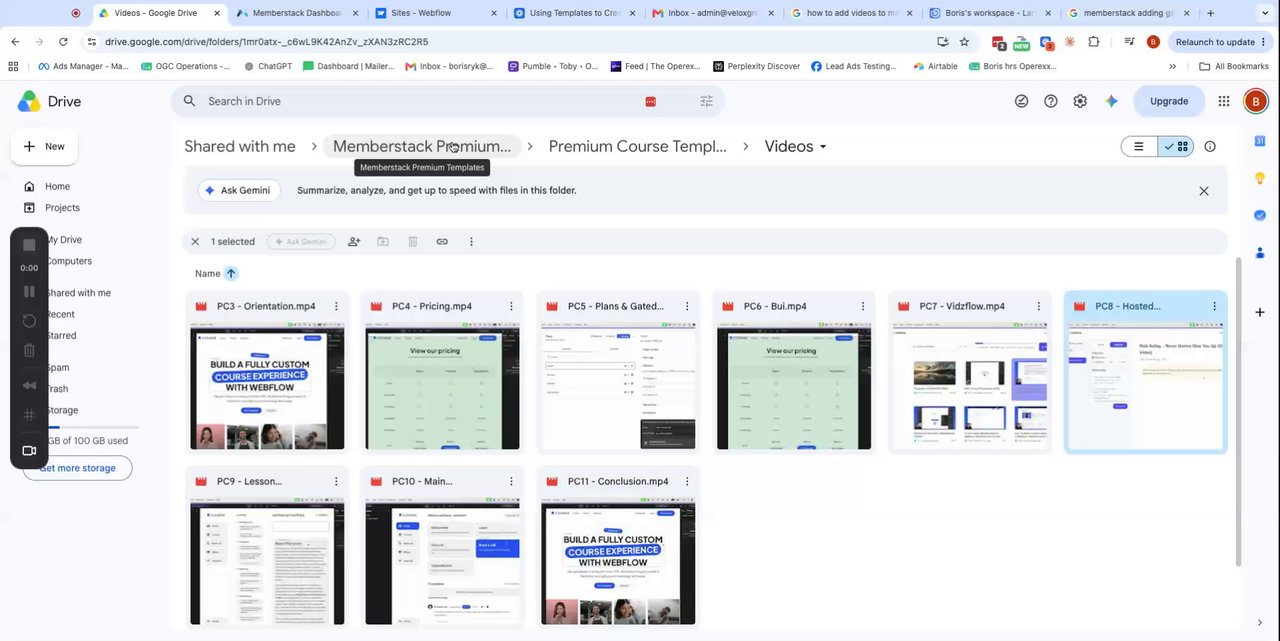Open Contacts side panel icon
Viewport: 1280px width, 641px height.
tap(1260, 252)
